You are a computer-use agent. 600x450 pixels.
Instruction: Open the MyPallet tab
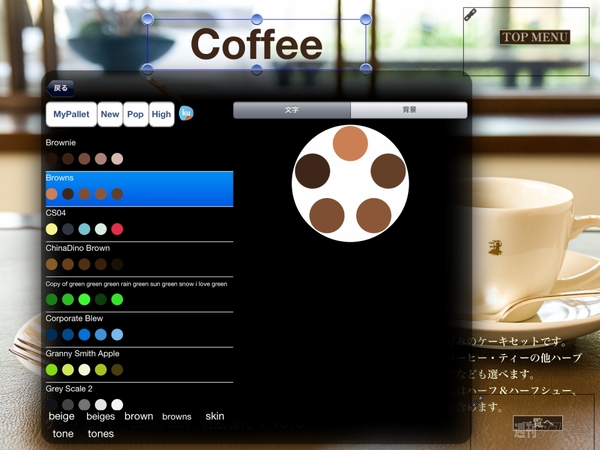pos(71,114)
